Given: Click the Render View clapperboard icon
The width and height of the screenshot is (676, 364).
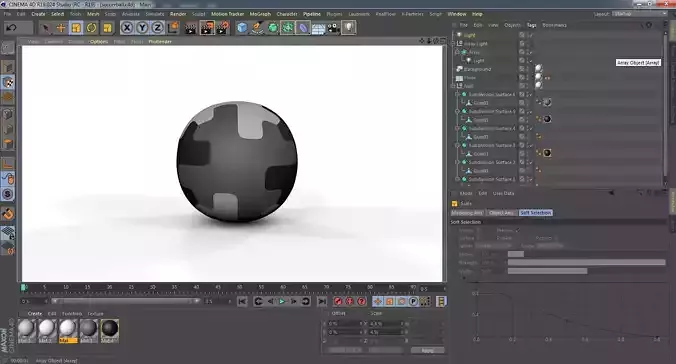Looking at the screenshot, I should pyautogui.click(x=191, y=28).
